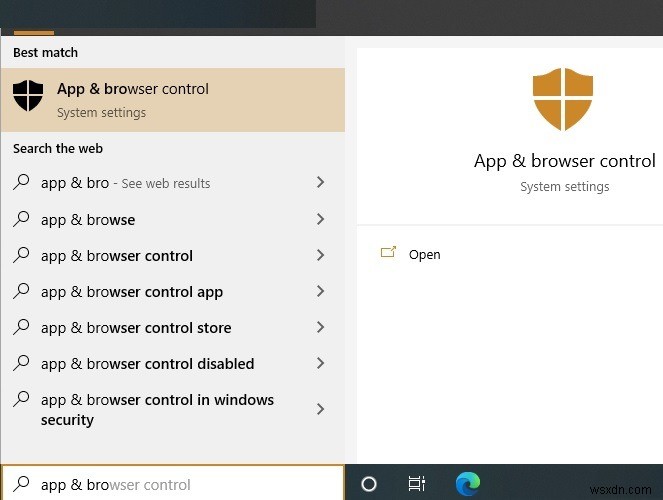This screenshot has height=500, width=663.
Task: Click the 'Search the web' section heading
Action: pos(58,148)
